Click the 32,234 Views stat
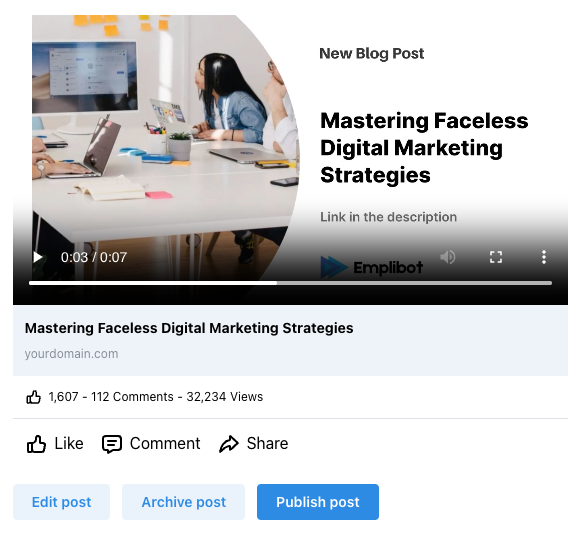Image resolution: width=581 pixels, height=534 pixels. (225, 397)
